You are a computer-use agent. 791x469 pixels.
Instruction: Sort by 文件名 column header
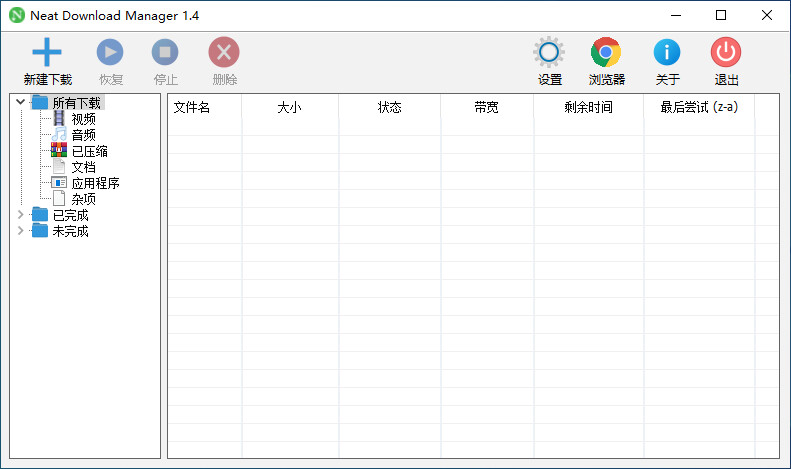[x=192, y=107]
